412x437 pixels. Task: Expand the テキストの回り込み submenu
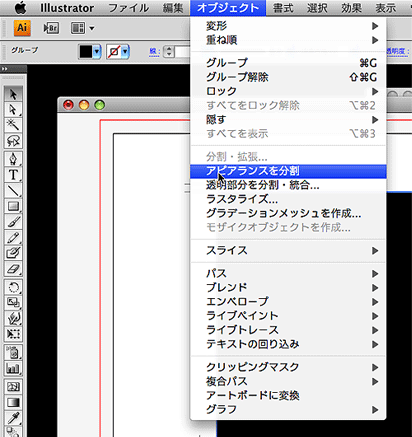tap(288, 344)
